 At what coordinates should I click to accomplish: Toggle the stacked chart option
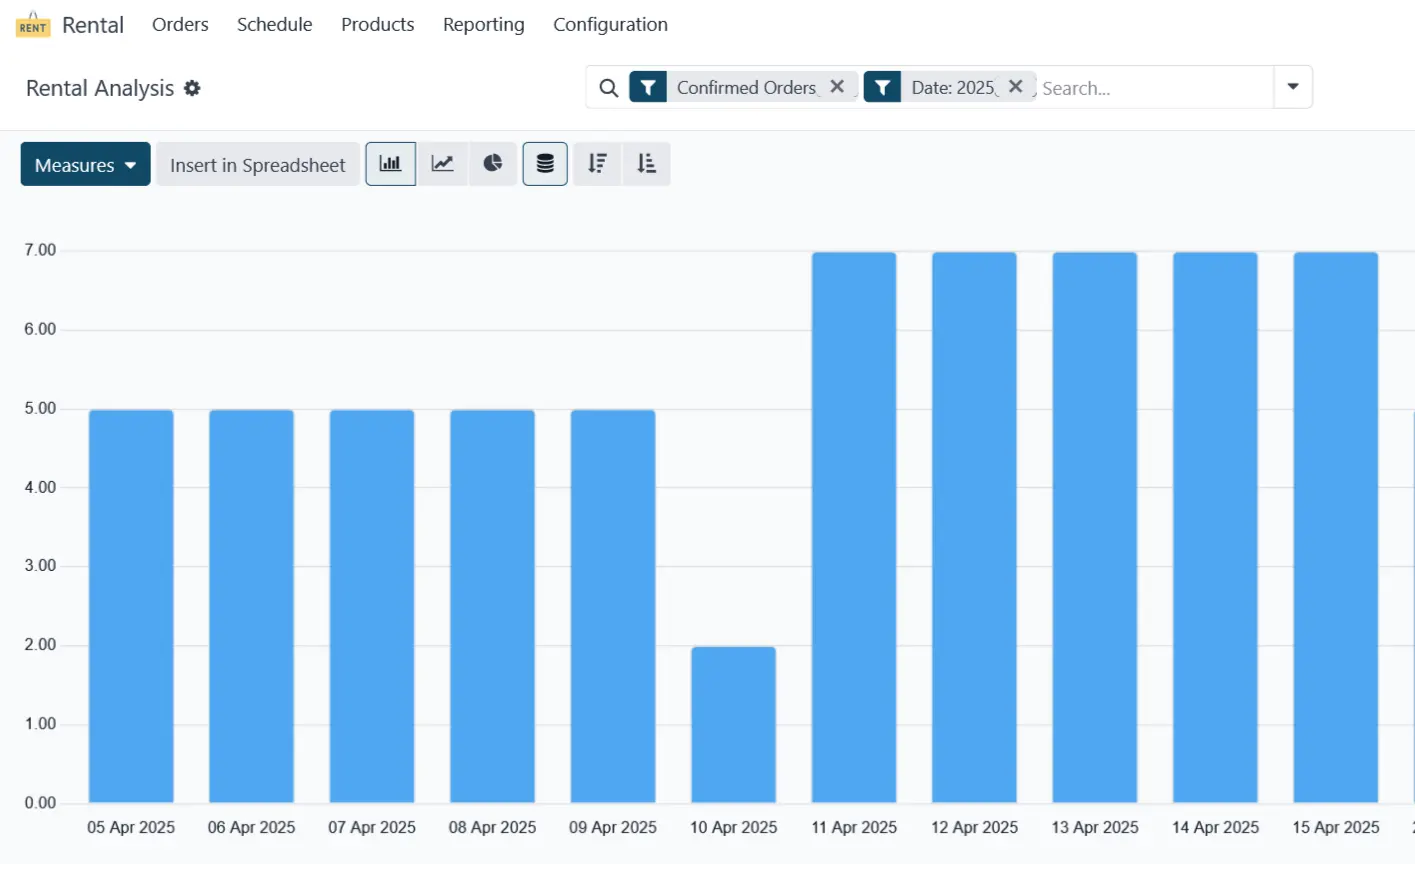pyautogui.click(x=545, y=164)
